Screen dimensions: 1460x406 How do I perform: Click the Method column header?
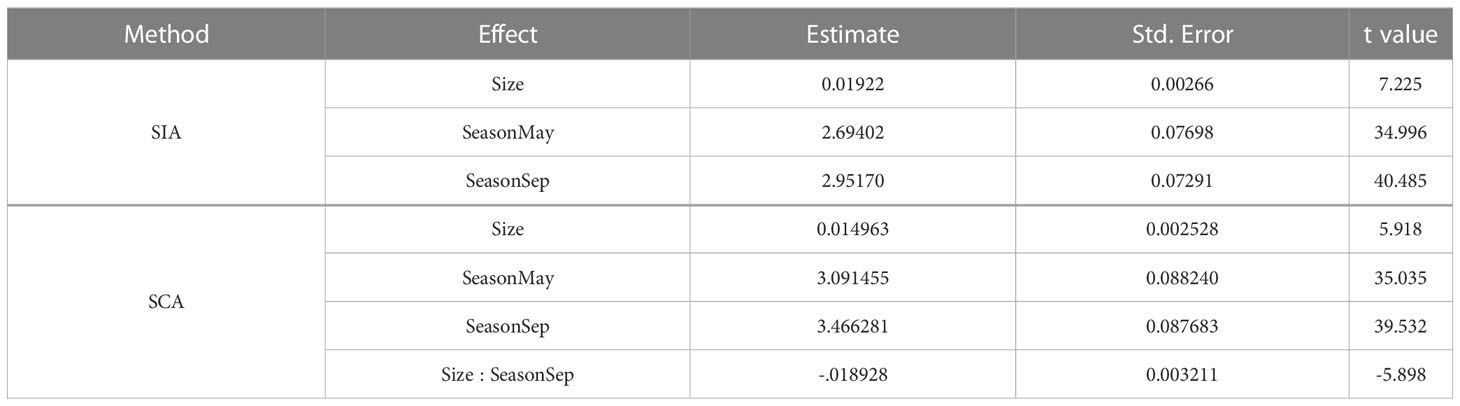167,34
